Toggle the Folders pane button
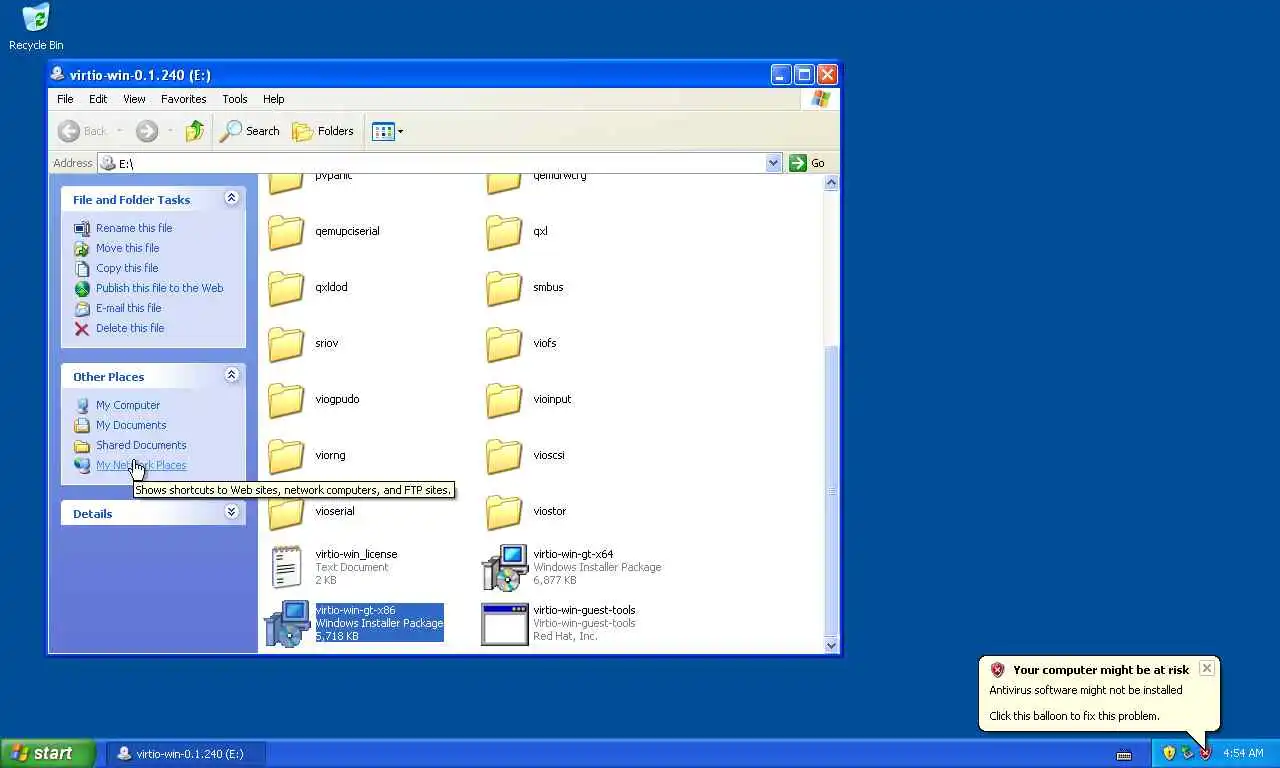This screenshot has width=1280, height=768. (323, 131)
